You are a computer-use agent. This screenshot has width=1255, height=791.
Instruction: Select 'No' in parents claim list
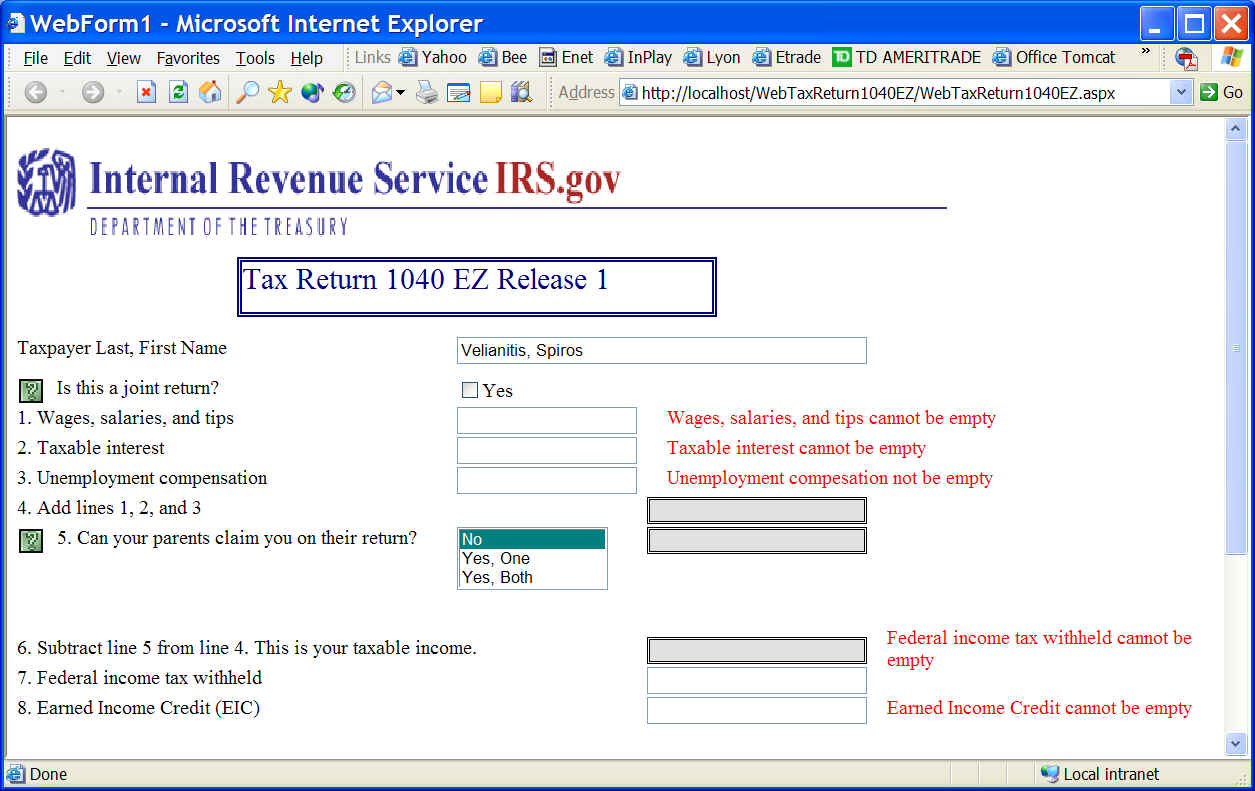coord(532,540)
